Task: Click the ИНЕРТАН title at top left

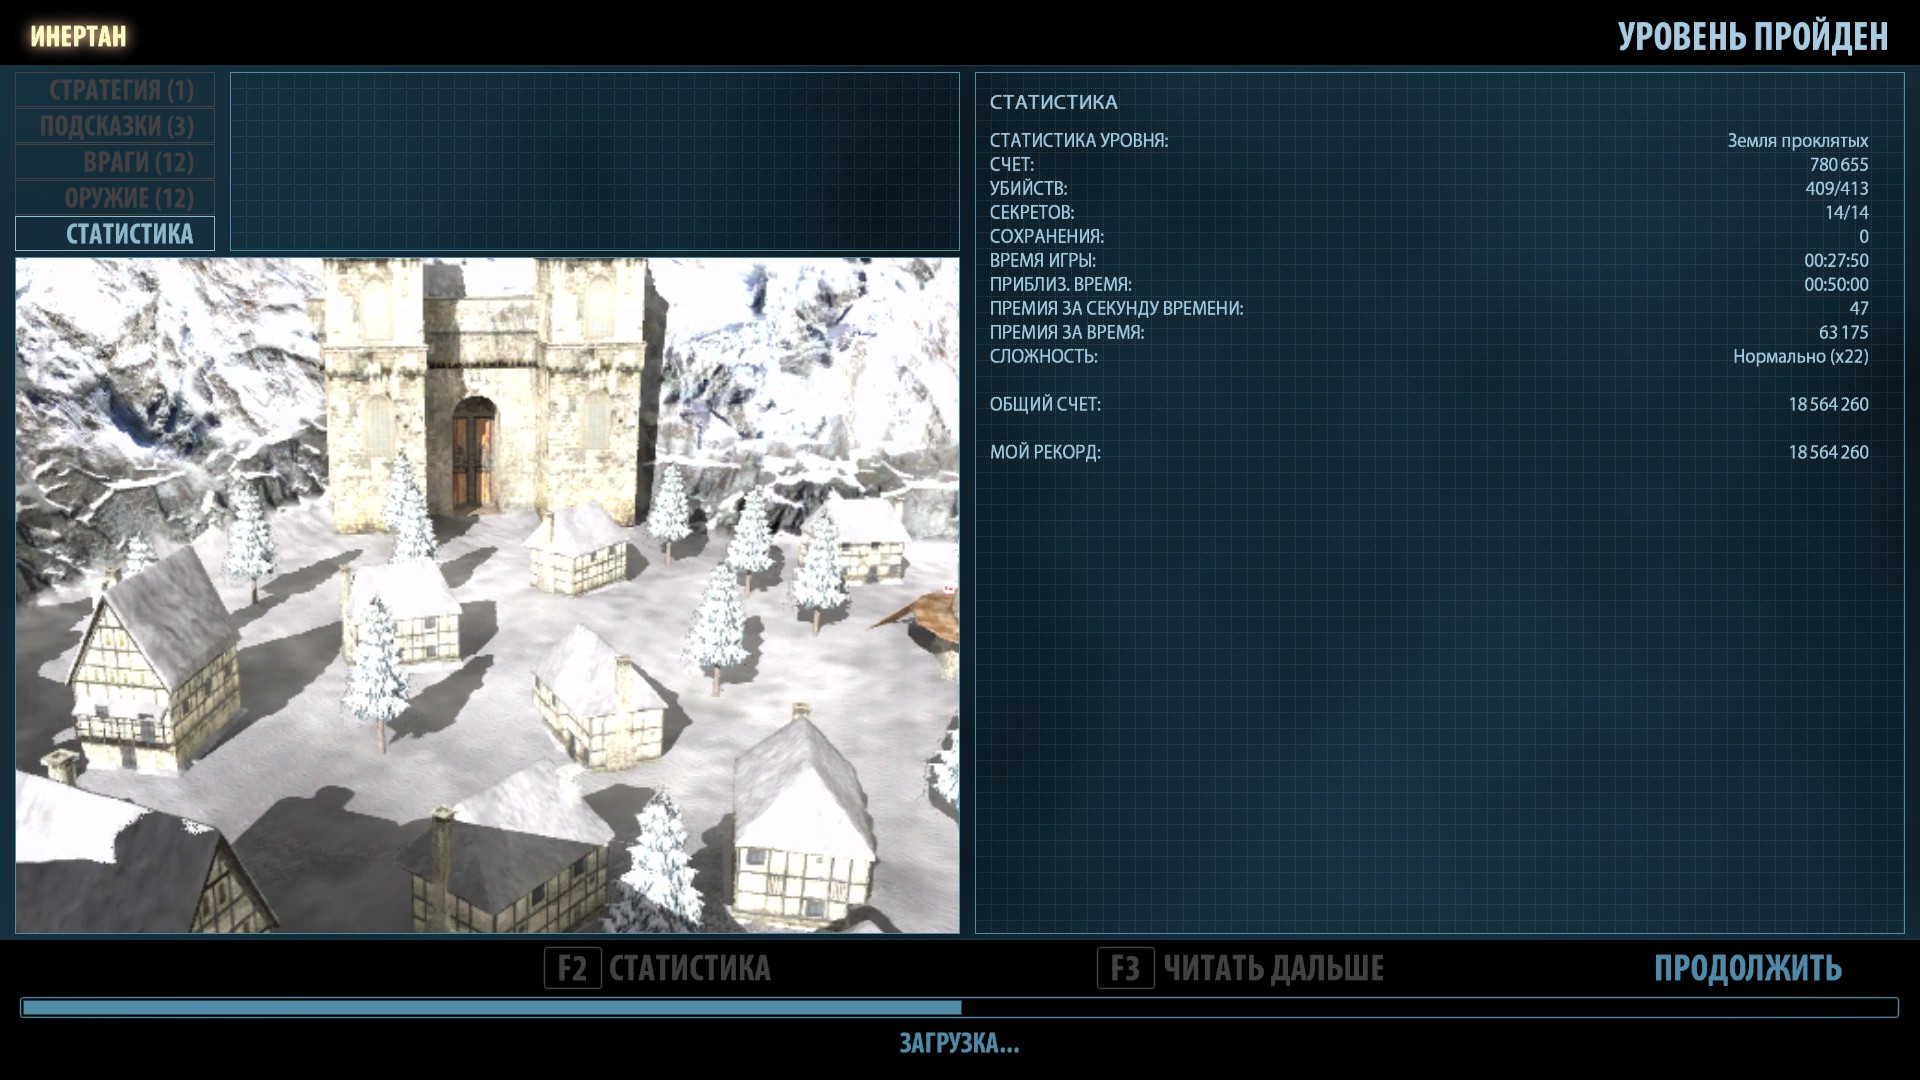Action: (78, 37)
